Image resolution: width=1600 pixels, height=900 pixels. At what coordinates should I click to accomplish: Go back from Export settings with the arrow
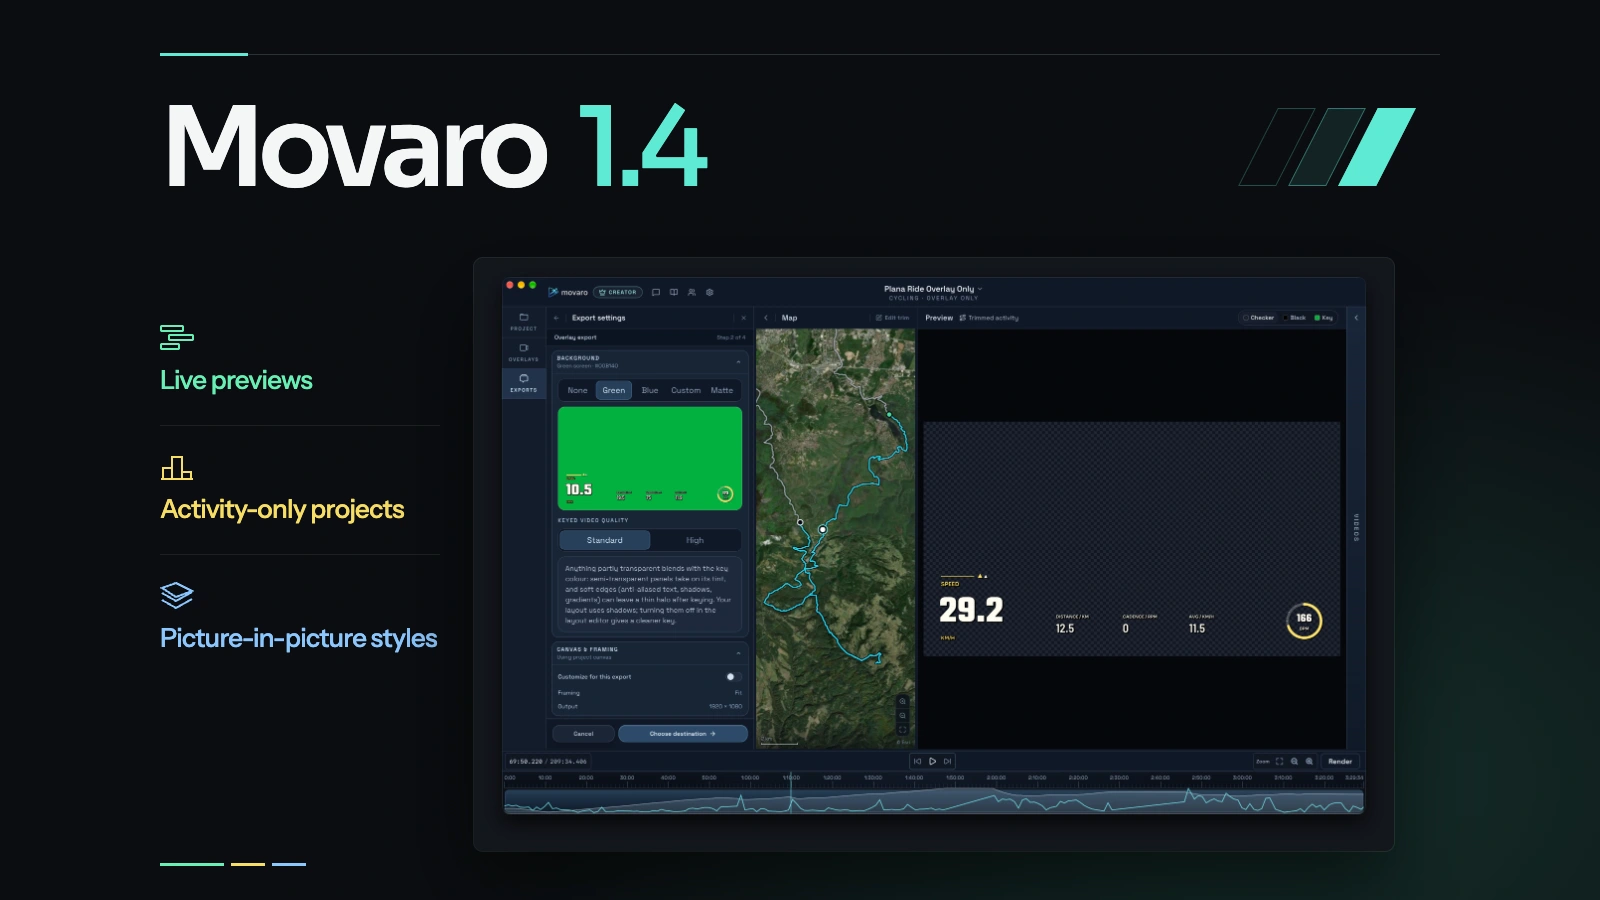click(x=557, y=318)
